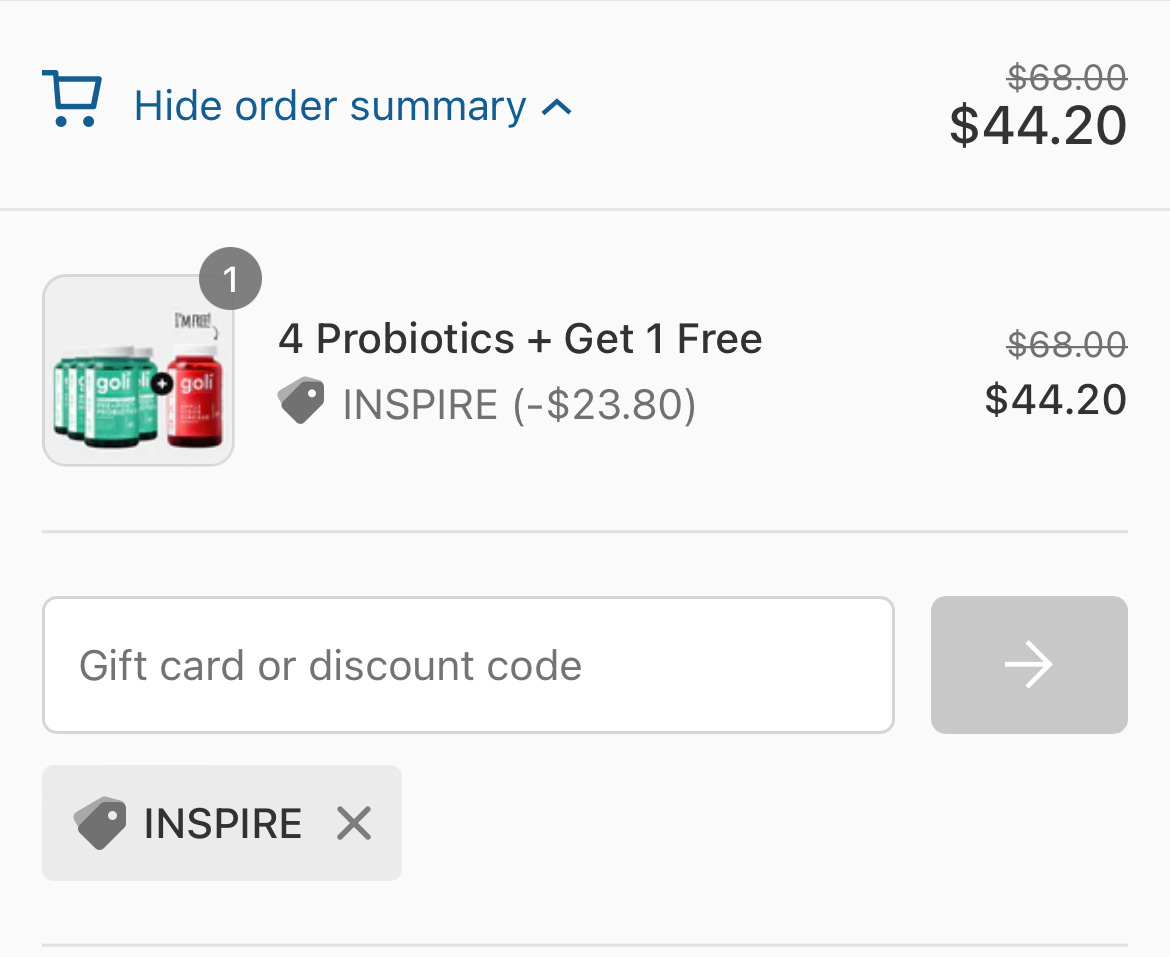Click the shopping cart icon
This screenshot has height=957, width=1170.
[x=71, y=99]
